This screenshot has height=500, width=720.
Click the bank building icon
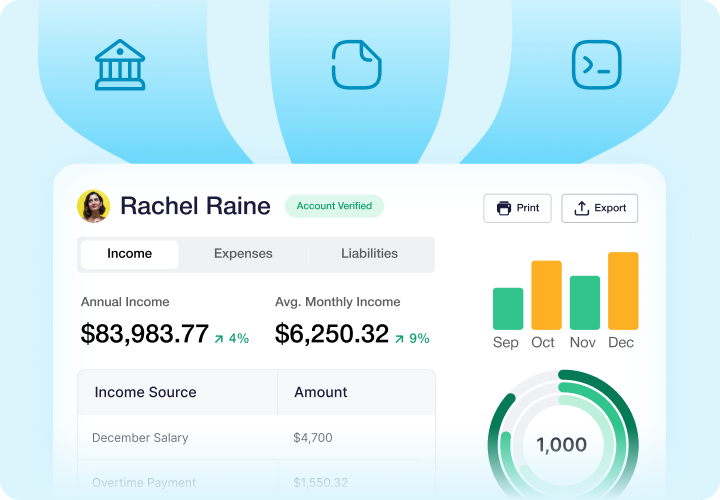pos(120,64)
